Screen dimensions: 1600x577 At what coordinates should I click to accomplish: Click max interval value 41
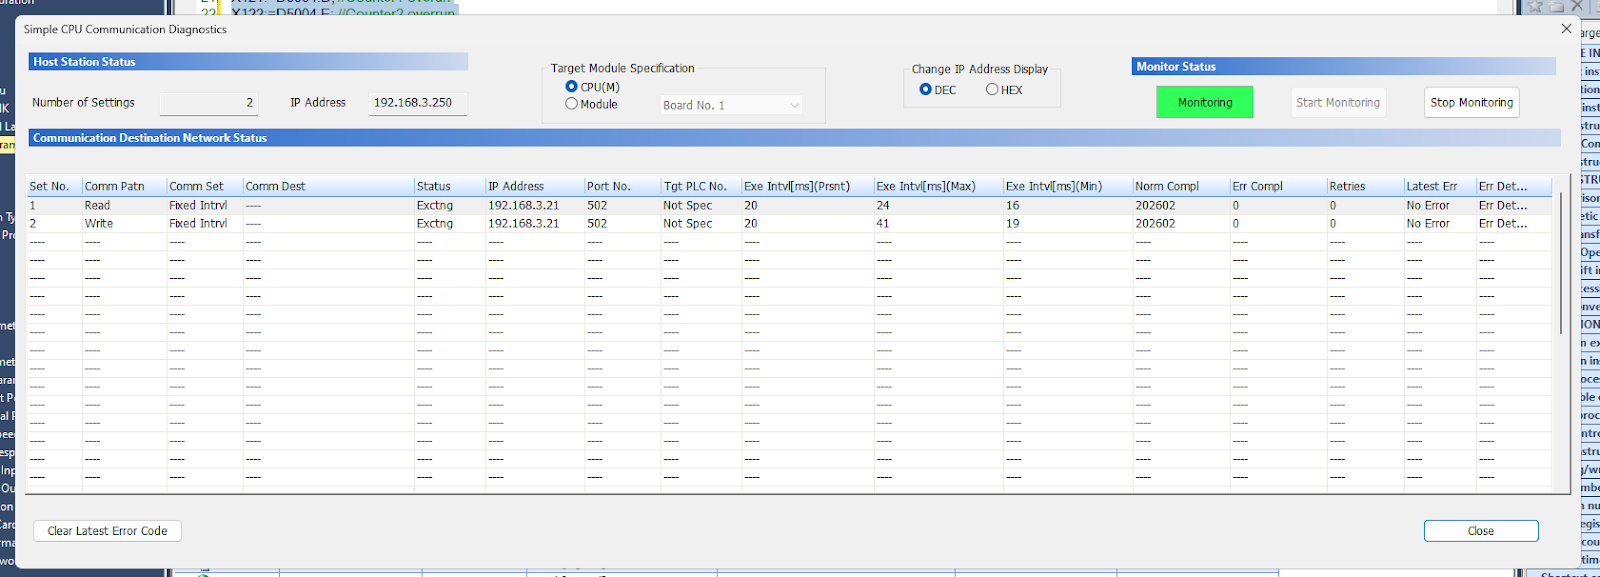pyautogui.click(x=883, y=223)
